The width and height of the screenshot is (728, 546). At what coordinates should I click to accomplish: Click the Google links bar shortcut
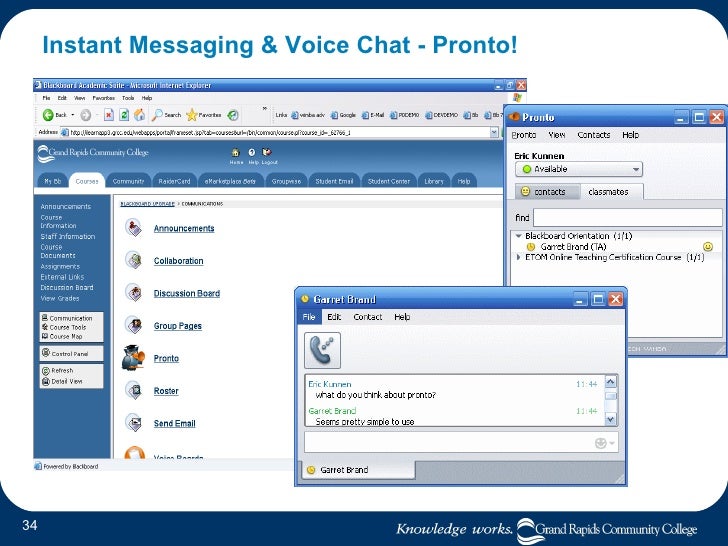pos(344,115)
